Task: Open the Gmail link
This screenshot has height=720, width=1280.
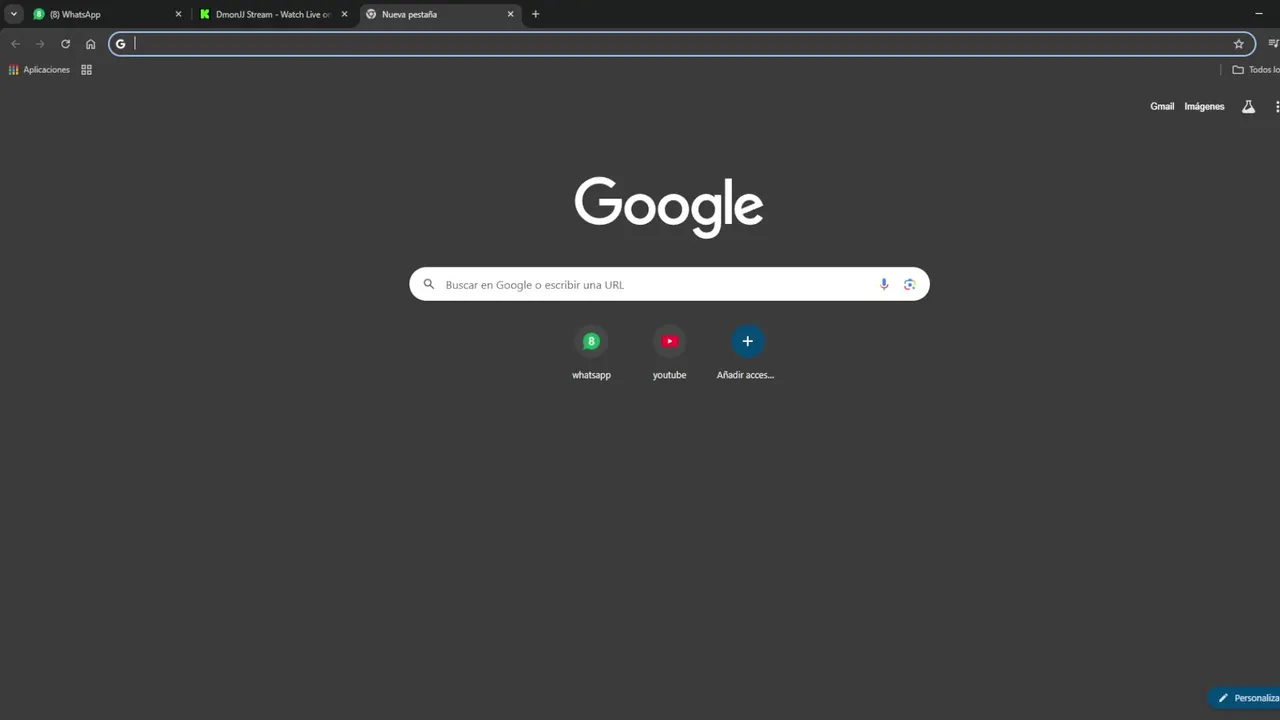Action: pos(1162,106)
